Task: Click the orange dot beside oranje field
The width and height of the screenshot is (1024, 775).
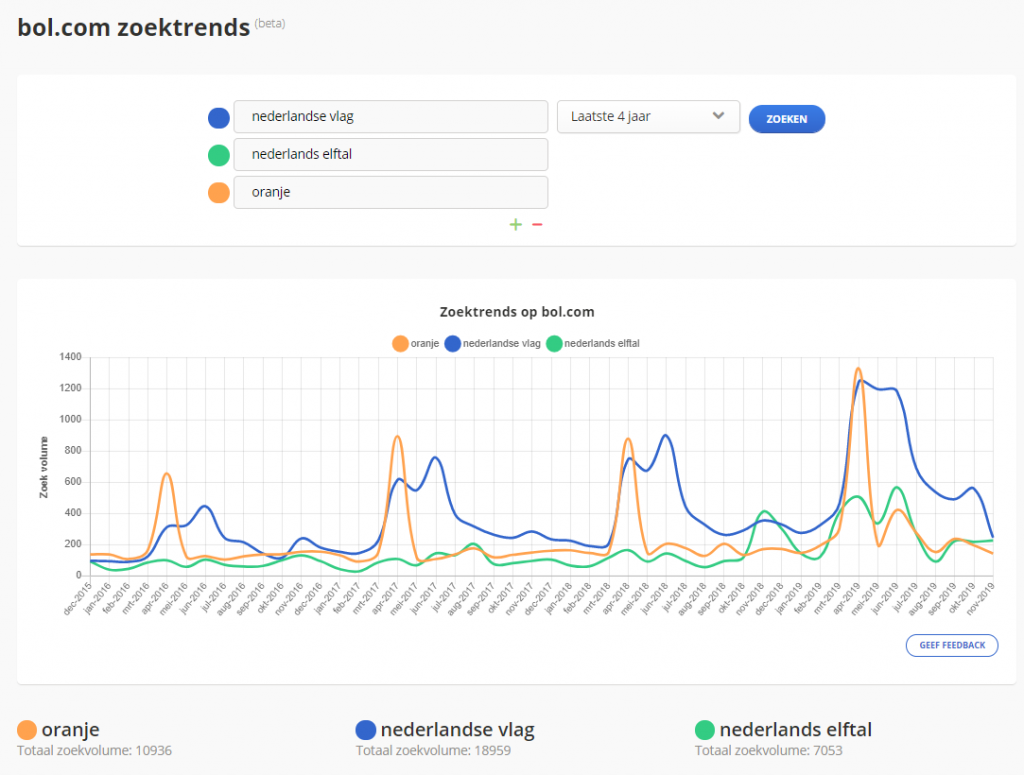Action: pyautogui.click(x=219, y=193)
